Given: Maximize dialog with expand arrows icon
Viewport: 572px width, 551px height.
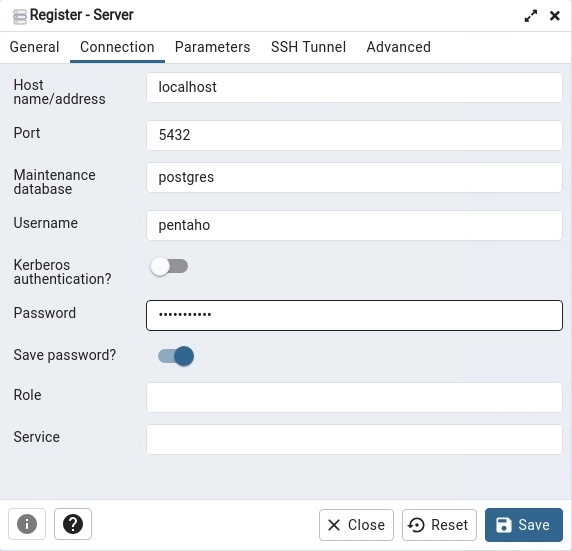Looking at the screenshot, I should (x=530, y=16).
